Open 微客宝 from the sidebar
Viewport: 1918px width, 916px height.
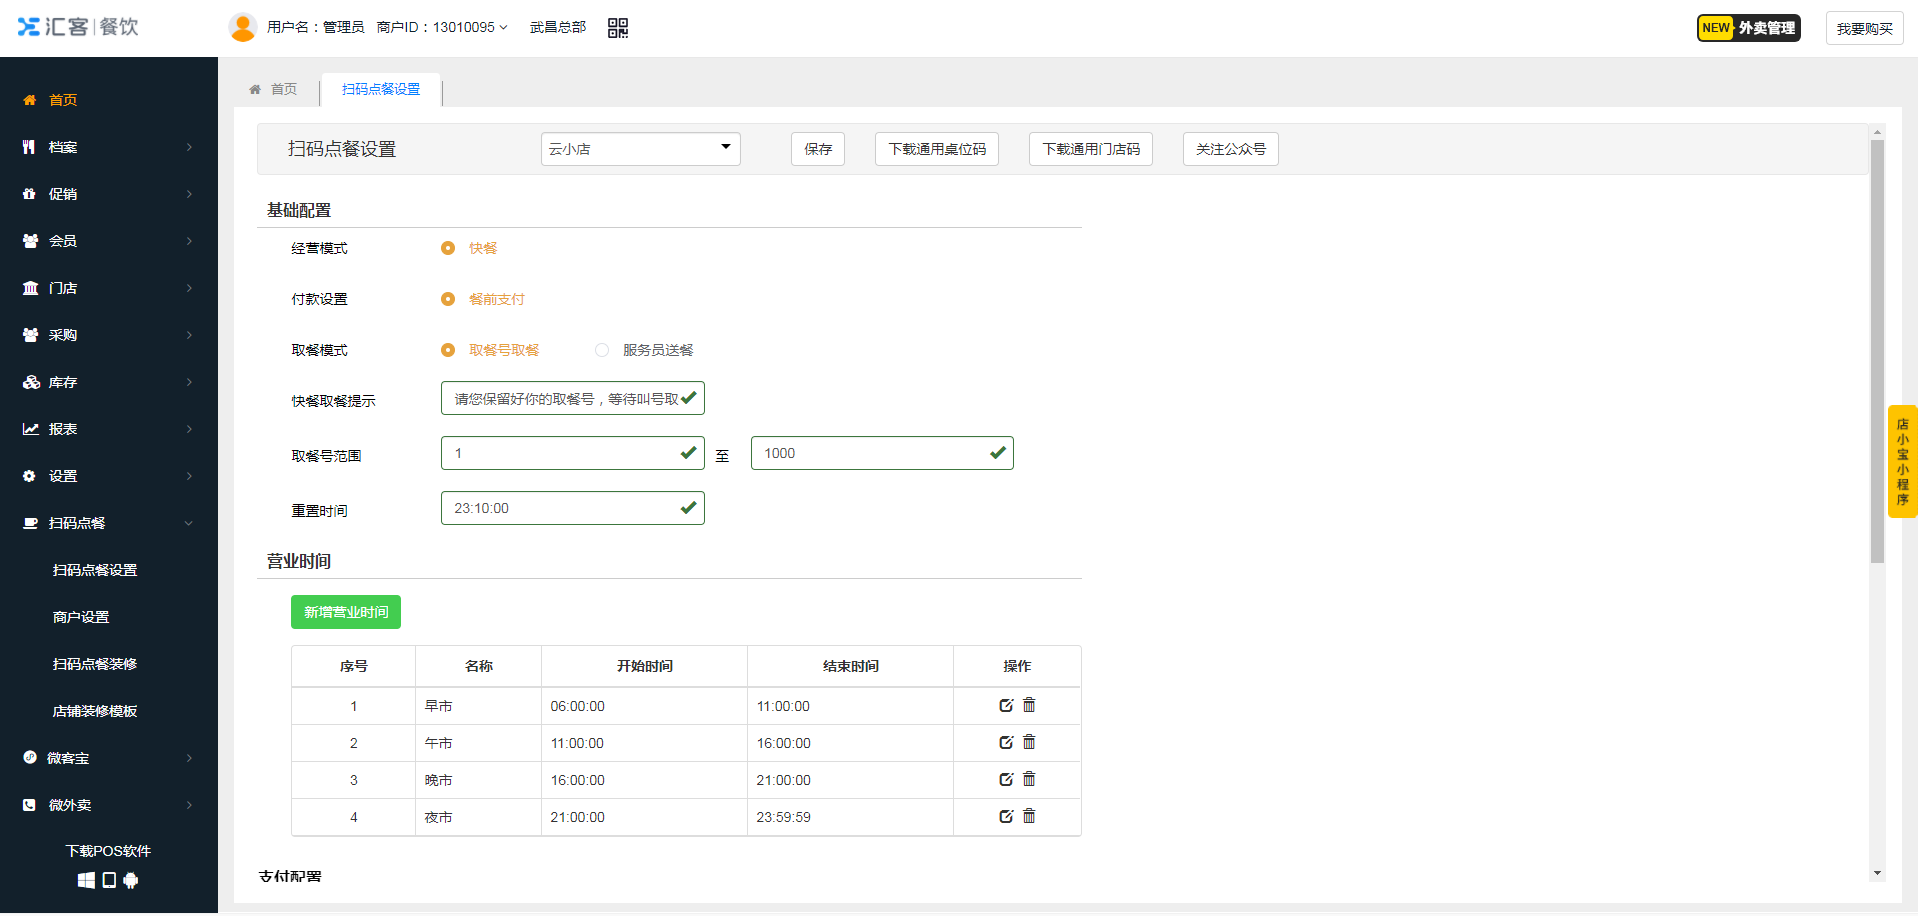pos(70,757)
